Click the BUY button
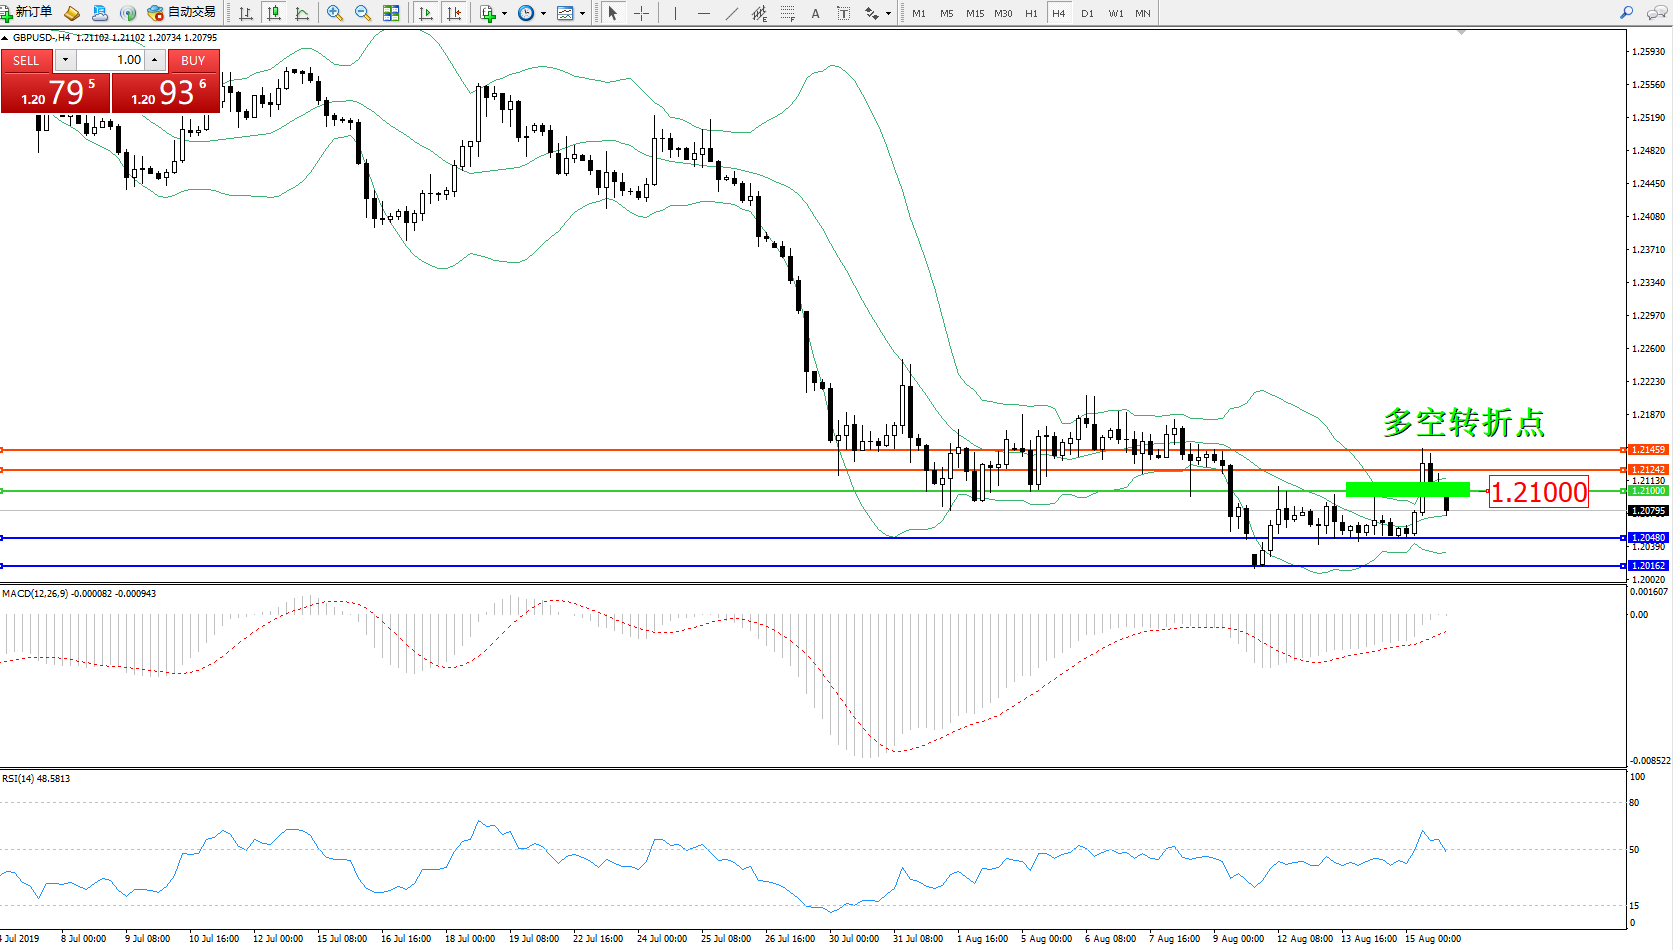The height and width of the screenshot is (950, 1673). [x=193, y=60]
